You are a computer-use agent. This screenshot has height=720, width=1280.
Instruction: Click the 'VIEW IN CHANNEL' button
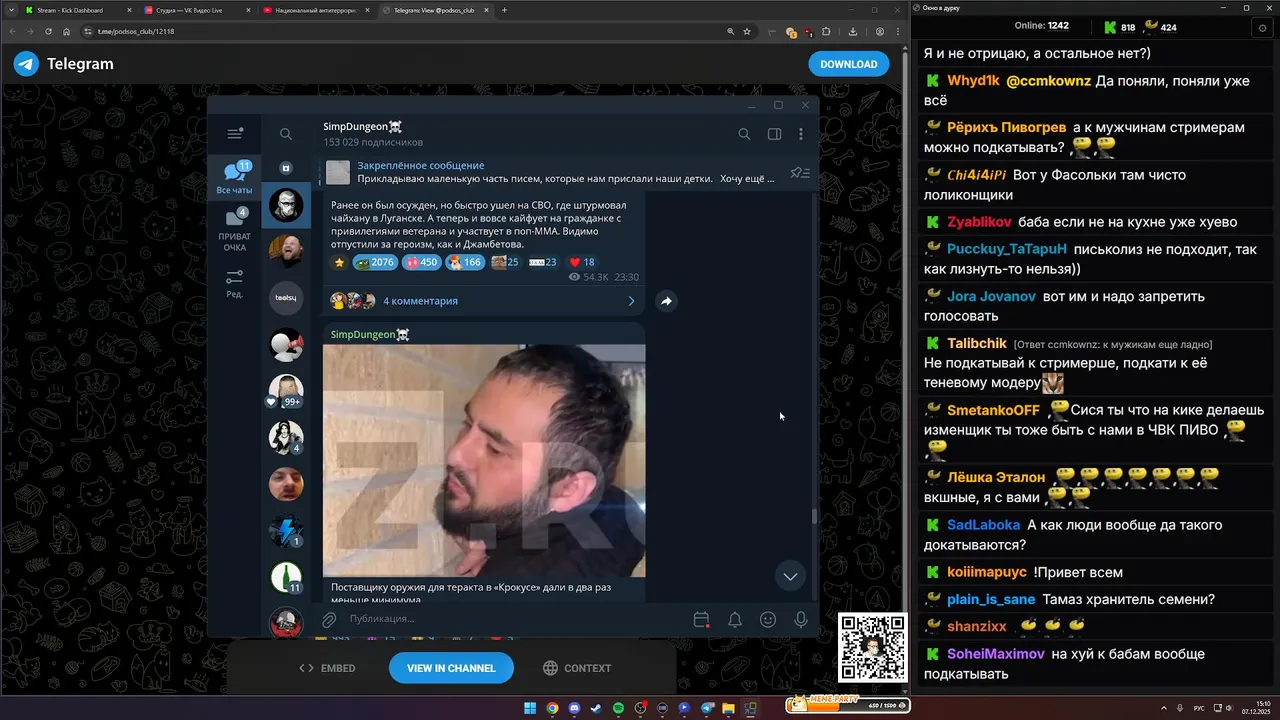click(x=451, y=668)
